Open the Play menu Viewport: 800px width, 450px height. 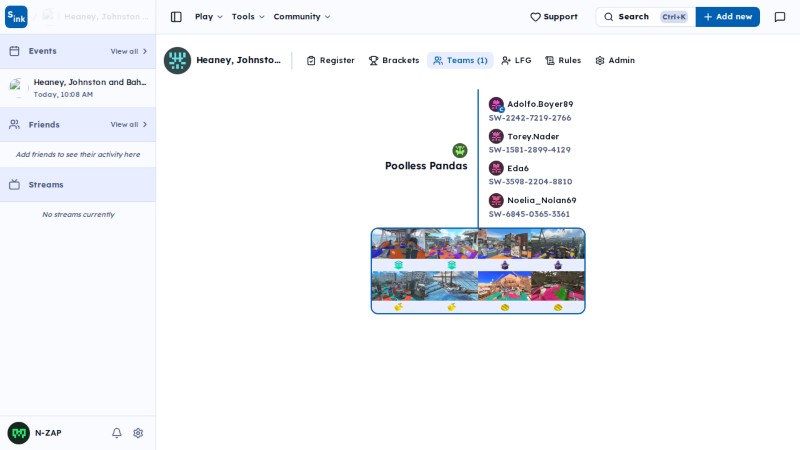tap(209, 17)
